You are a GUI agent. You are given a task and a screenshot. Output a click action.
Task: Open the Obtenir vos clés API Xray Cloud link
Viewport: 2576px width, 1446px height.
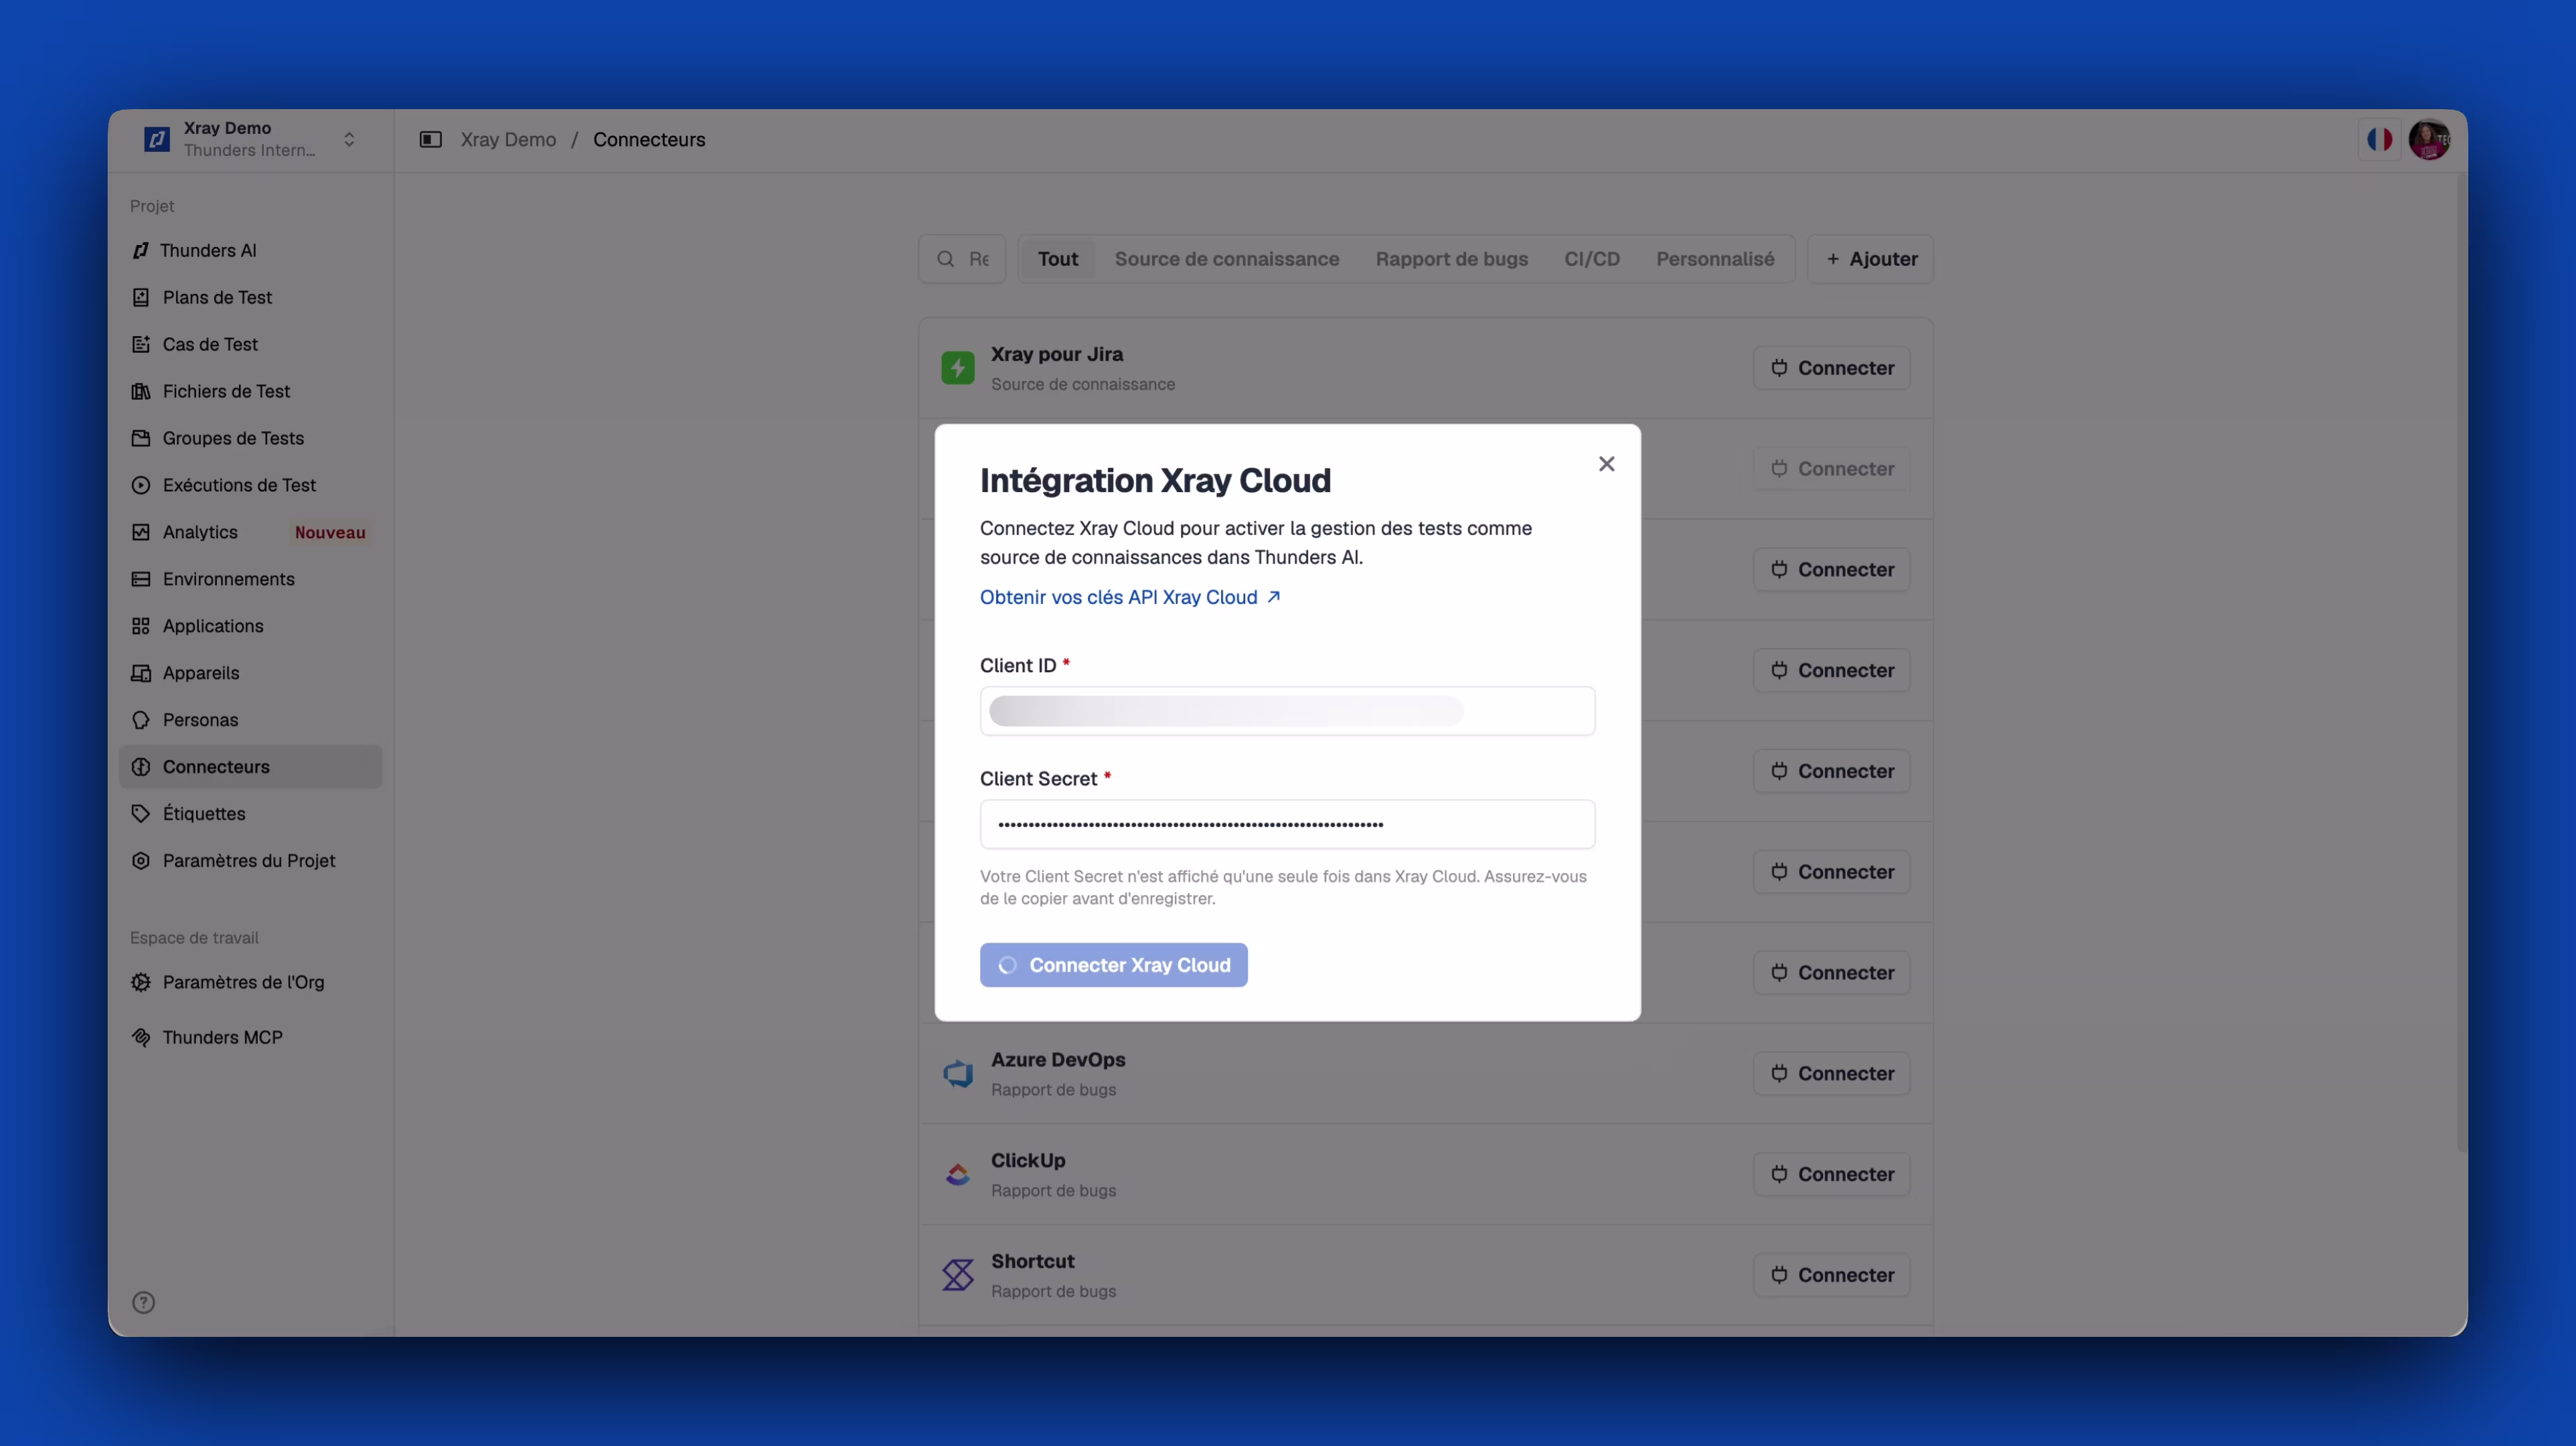point(1130,597)
